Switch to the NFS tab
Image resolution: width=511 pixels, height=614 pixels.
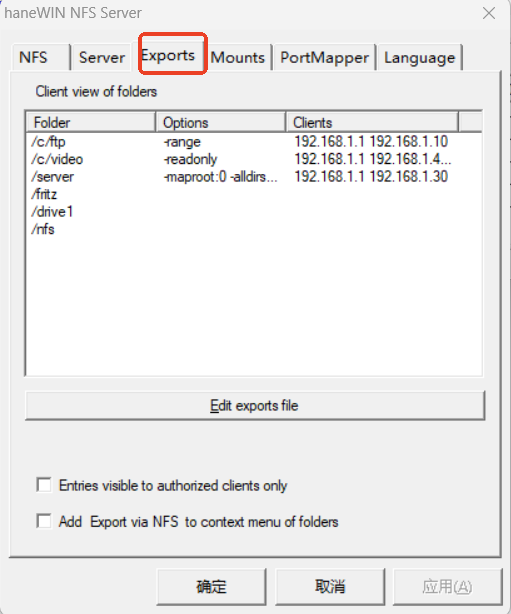(x=41, y=58)
